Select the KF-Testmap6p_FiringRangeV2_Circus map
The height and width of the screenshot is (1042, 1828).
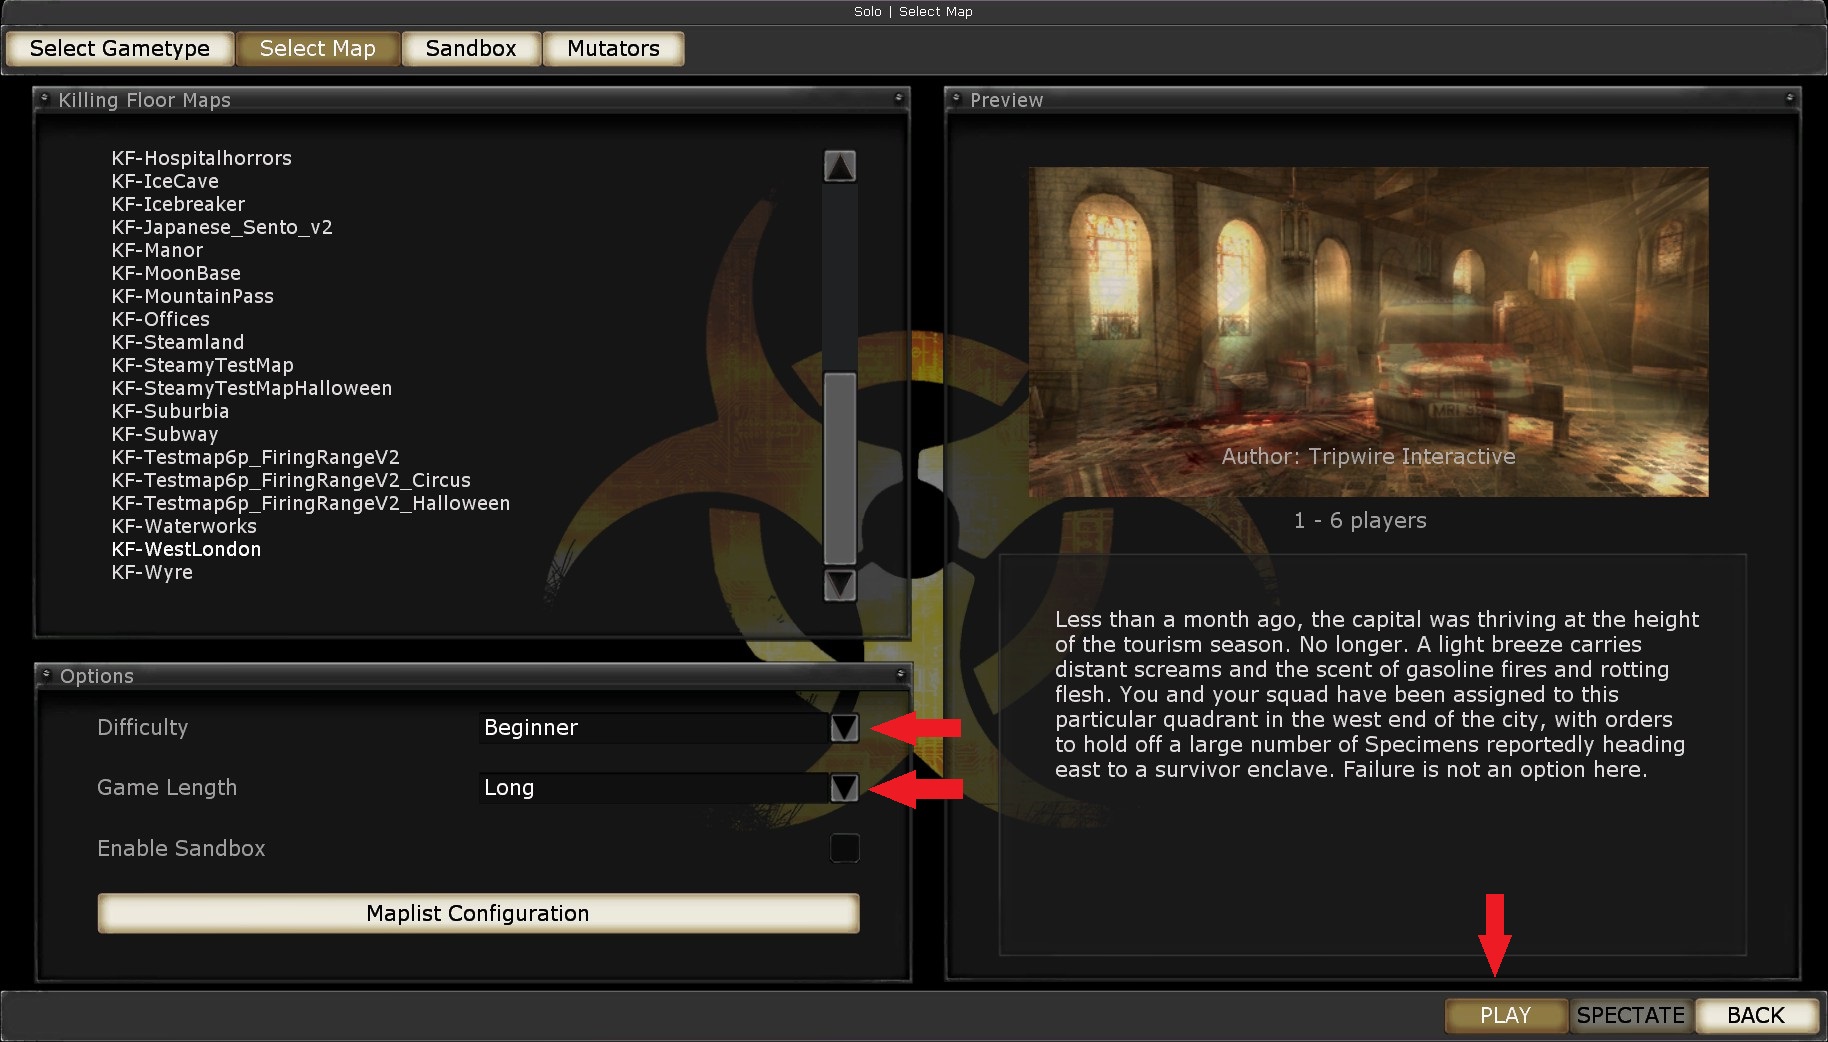291,480
